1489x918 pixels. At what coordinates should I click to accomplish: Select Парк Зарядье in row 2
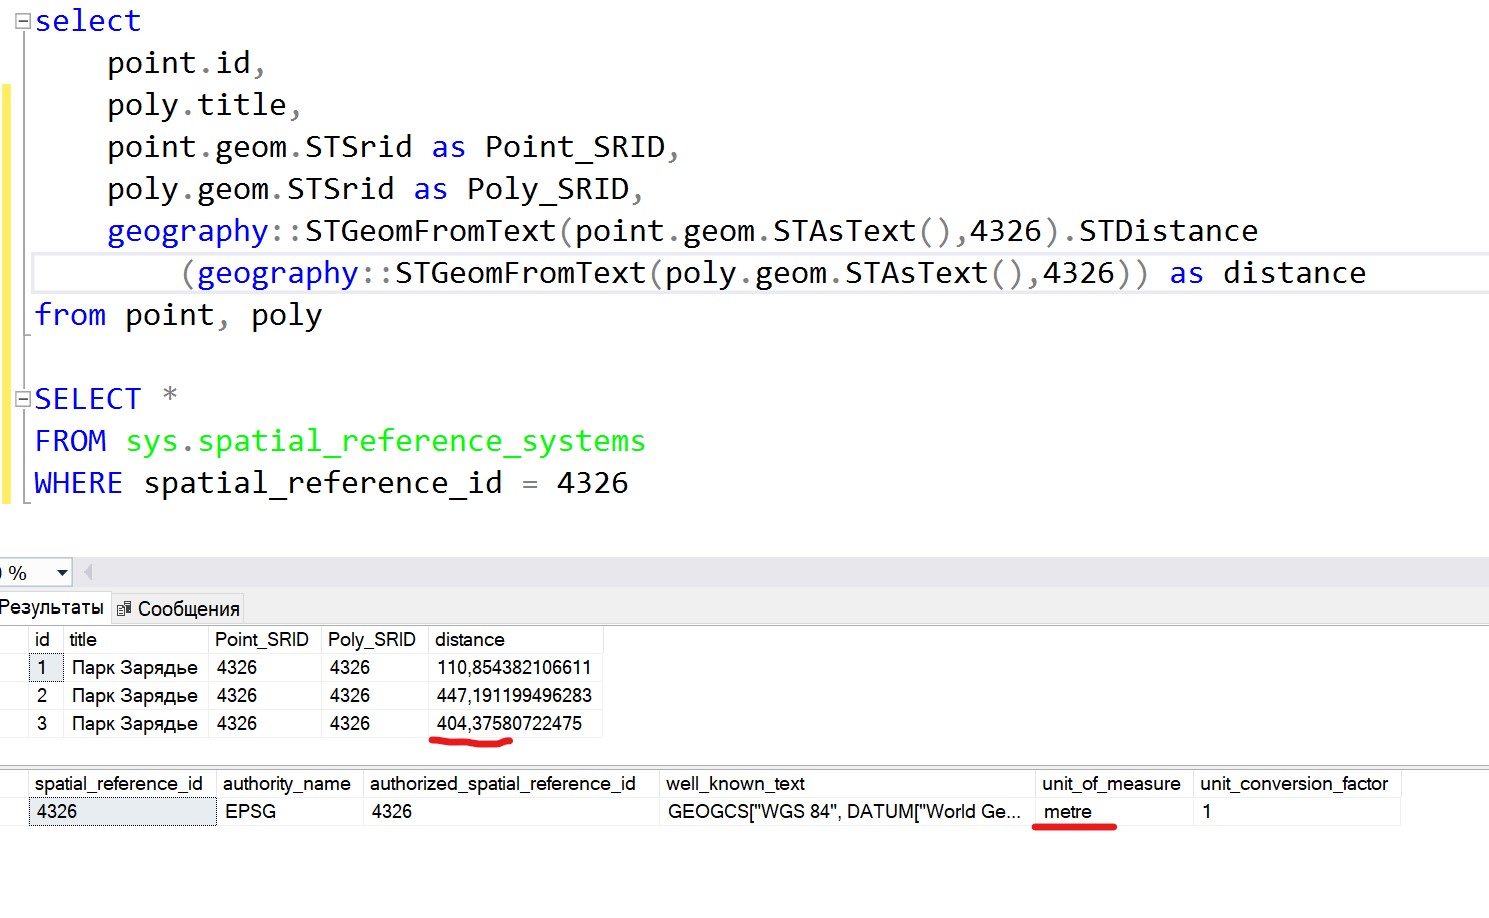(x=134, y=695)
